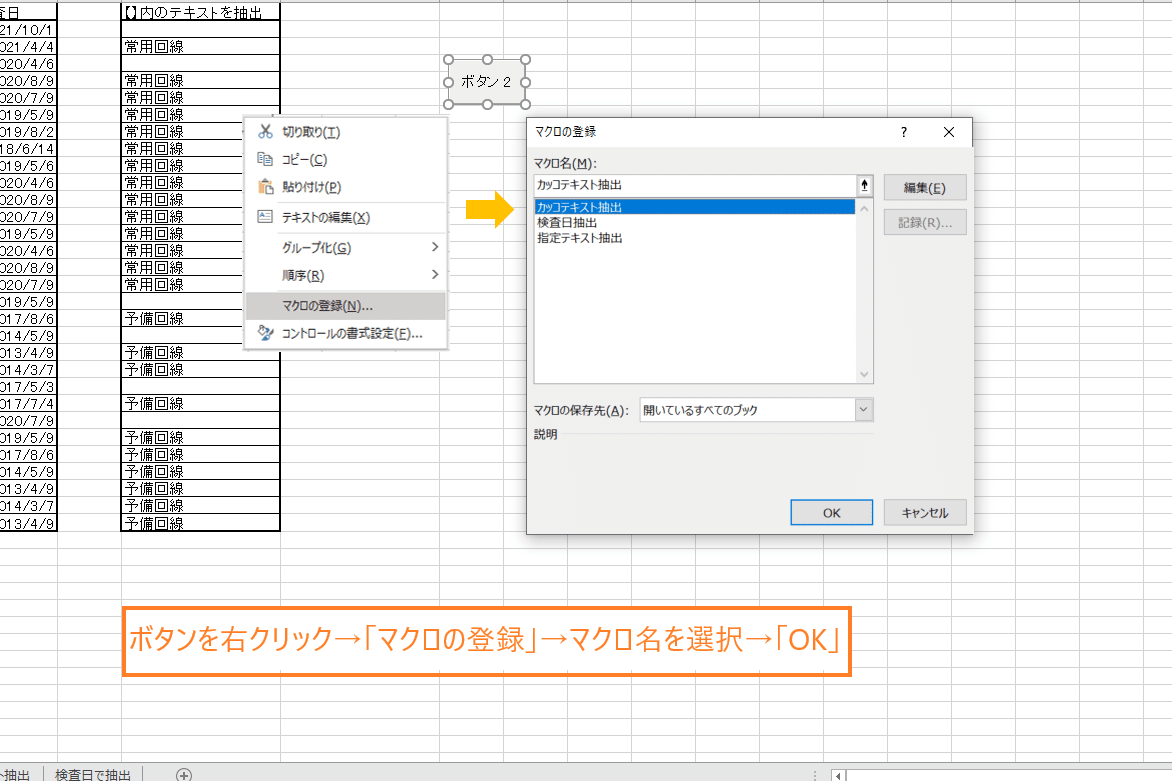The height and width of the screenshot is (781, 1172).
Task: Click macro list scroll up arrow
Action: [x=864, y=209]
